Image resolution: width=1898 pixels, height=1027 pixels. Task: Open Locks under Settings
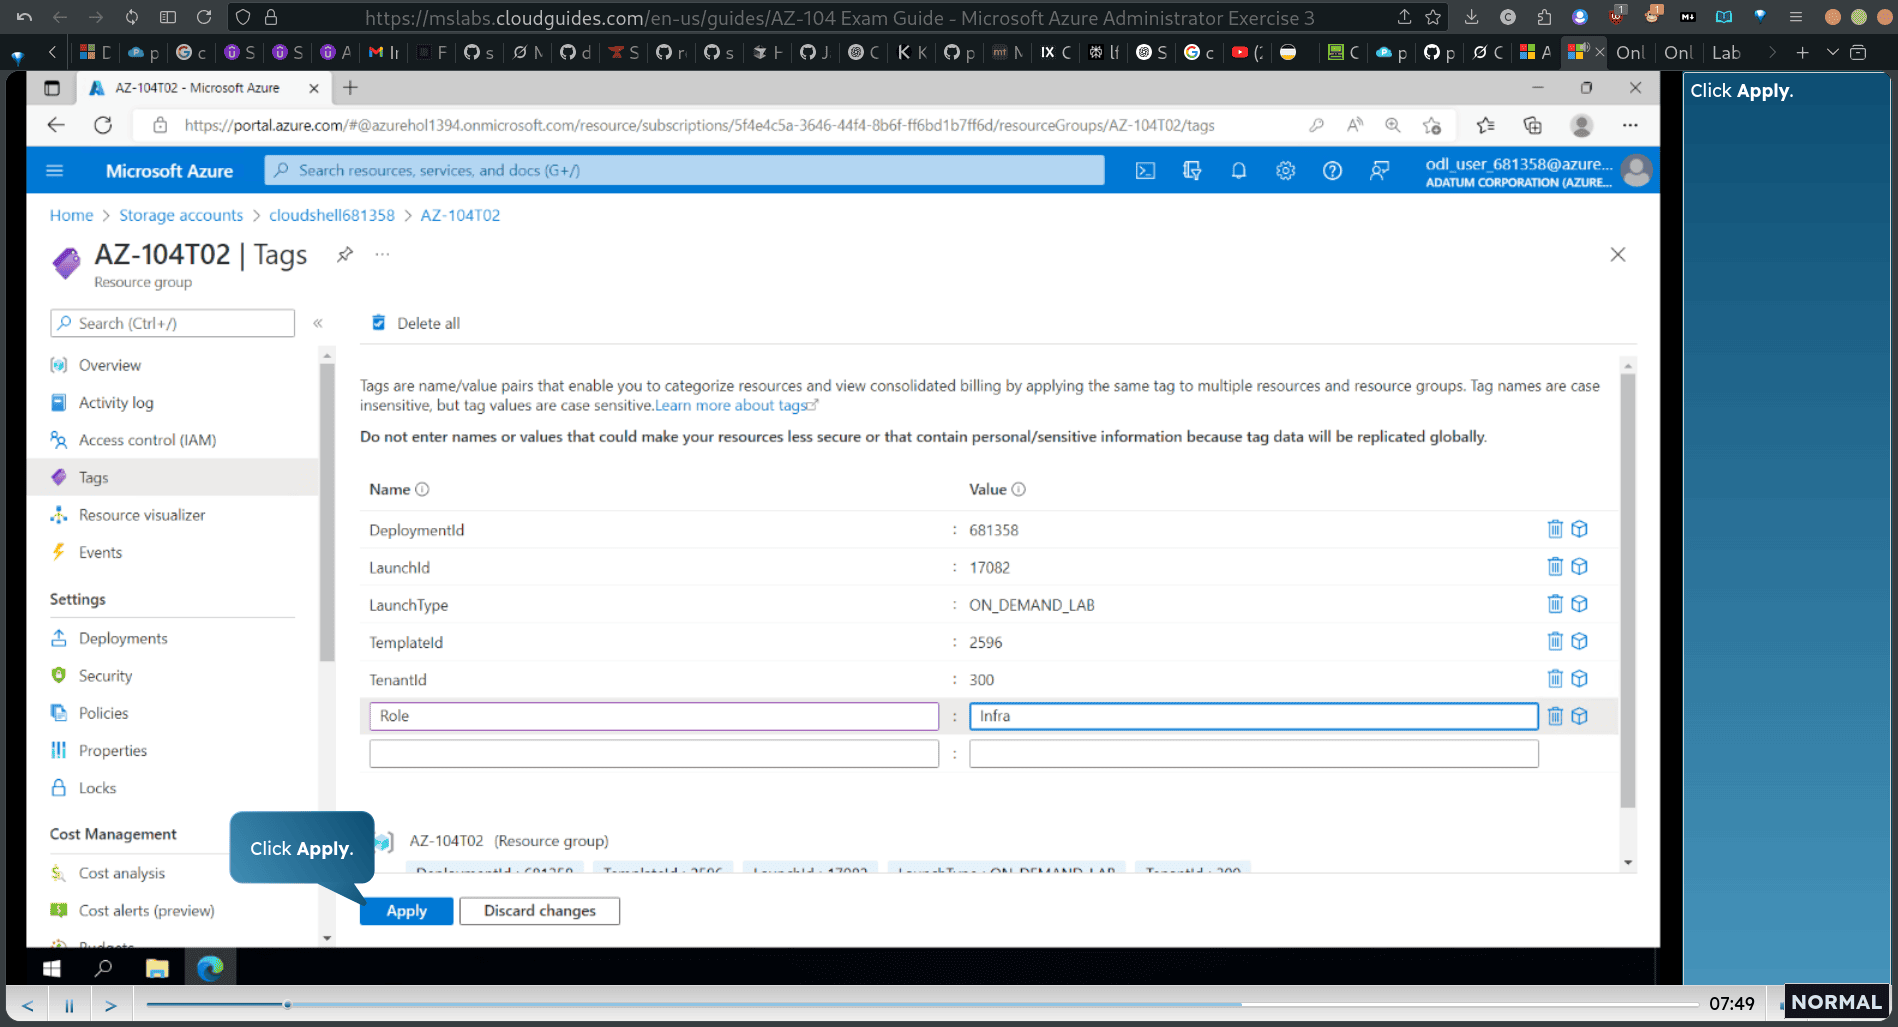pos(97,788)
